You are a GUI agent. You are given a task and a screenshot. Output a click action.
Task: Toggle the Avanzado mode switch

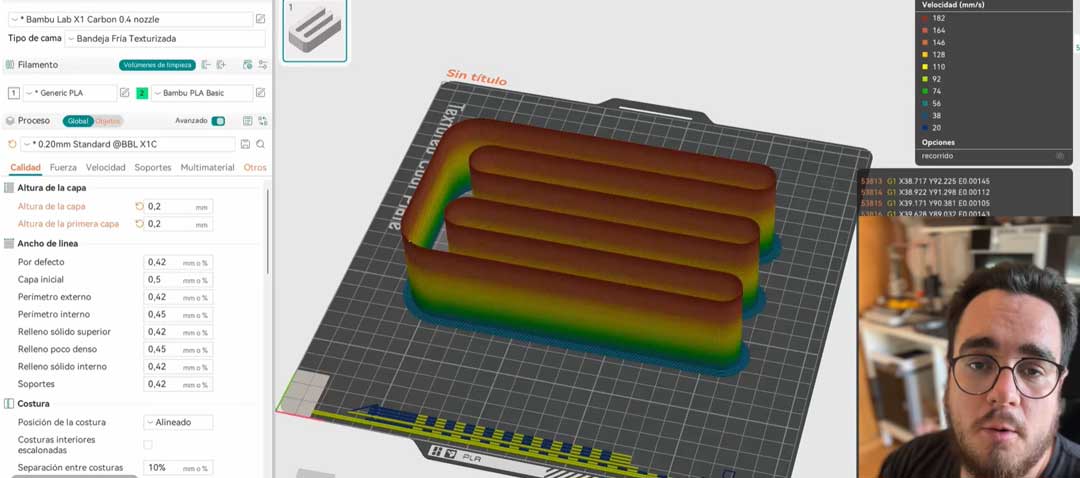pyautogui.click(x=218, y=121)
